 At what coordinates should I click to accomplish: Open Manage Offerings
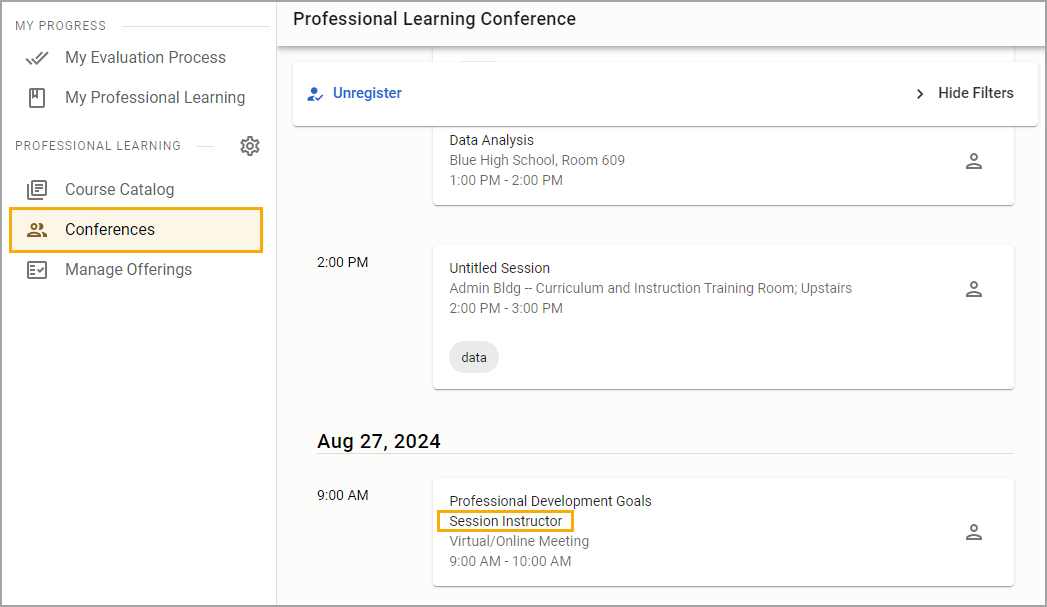(x=128, y=270)
